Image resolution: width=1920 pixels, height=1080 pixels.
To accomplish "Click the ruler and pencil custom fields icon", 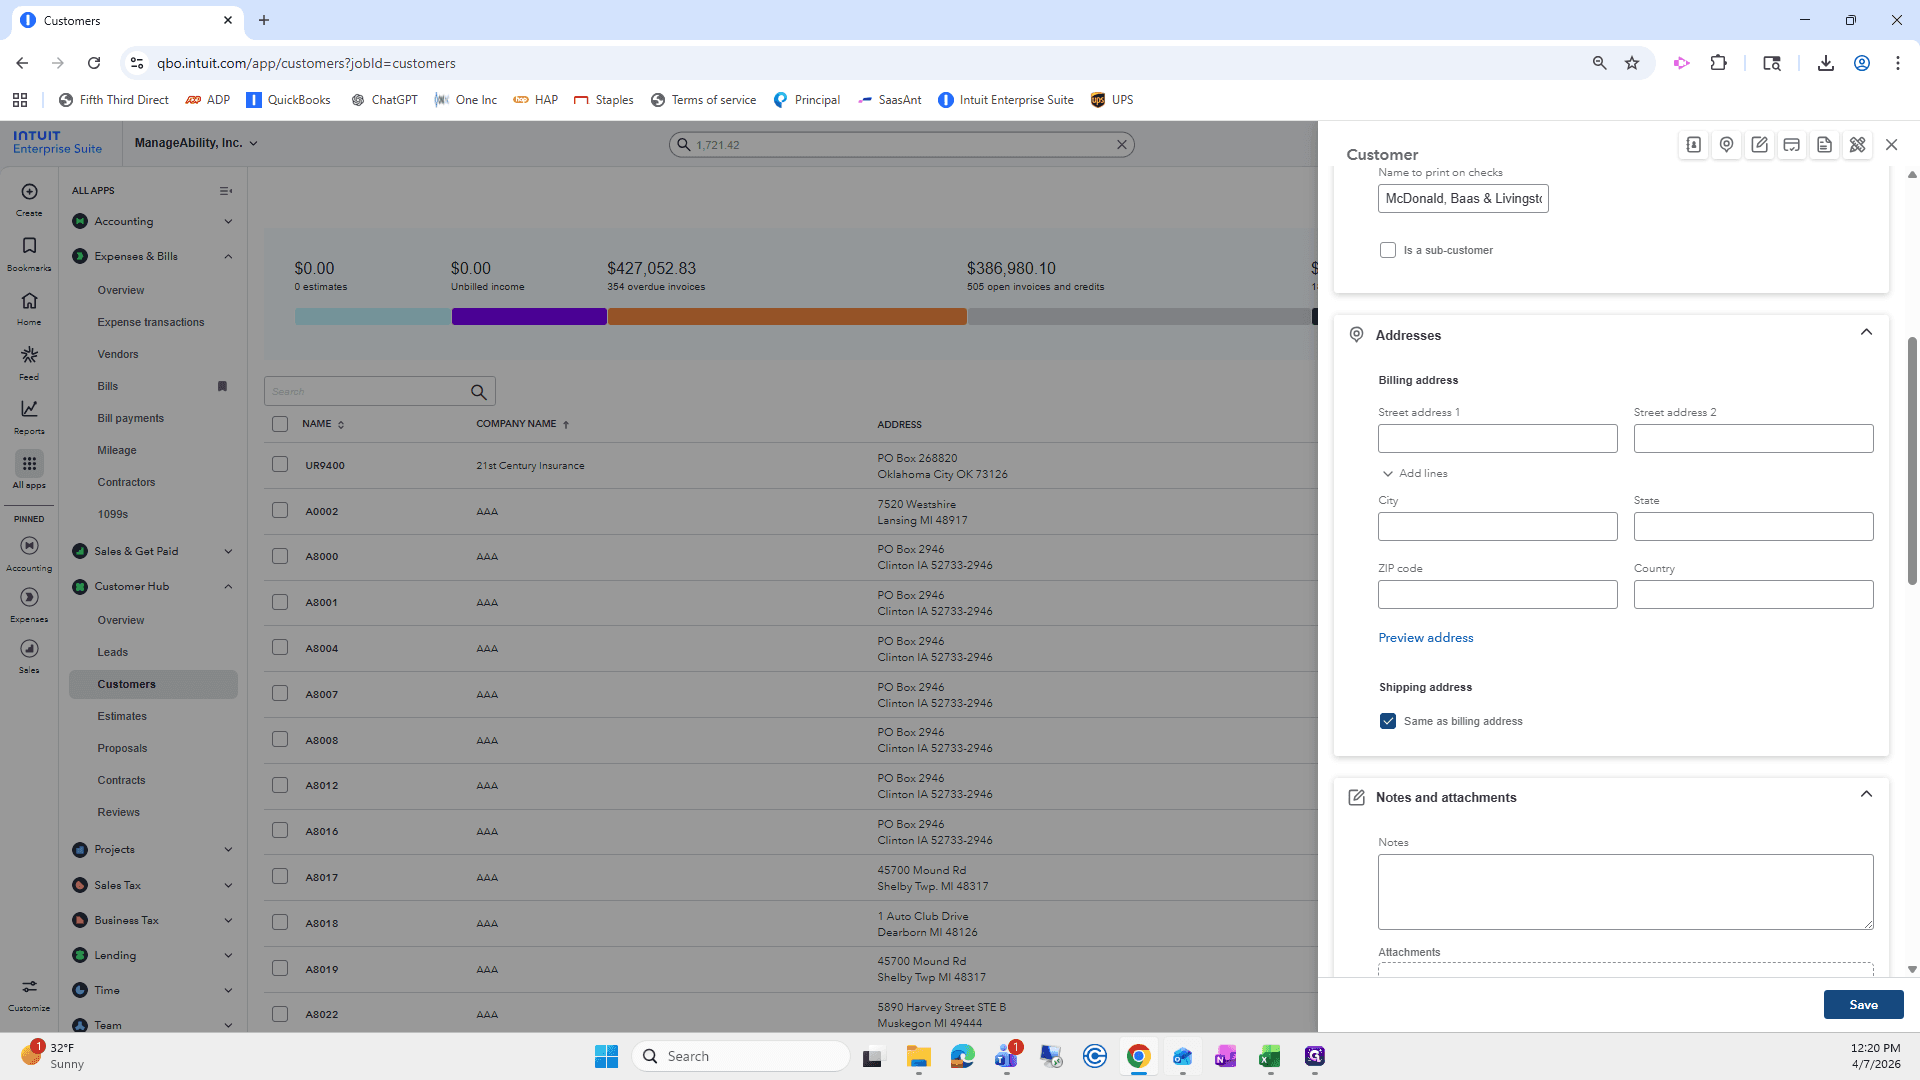I will coord(1857,145).
